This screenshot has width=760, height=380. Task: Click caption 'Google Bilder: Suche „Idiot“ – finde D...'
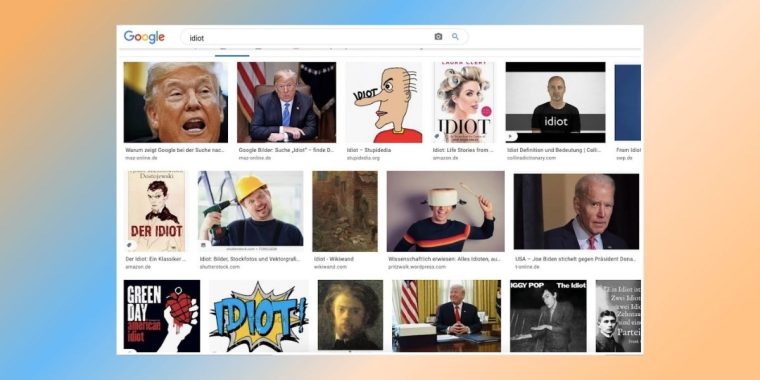286,150
